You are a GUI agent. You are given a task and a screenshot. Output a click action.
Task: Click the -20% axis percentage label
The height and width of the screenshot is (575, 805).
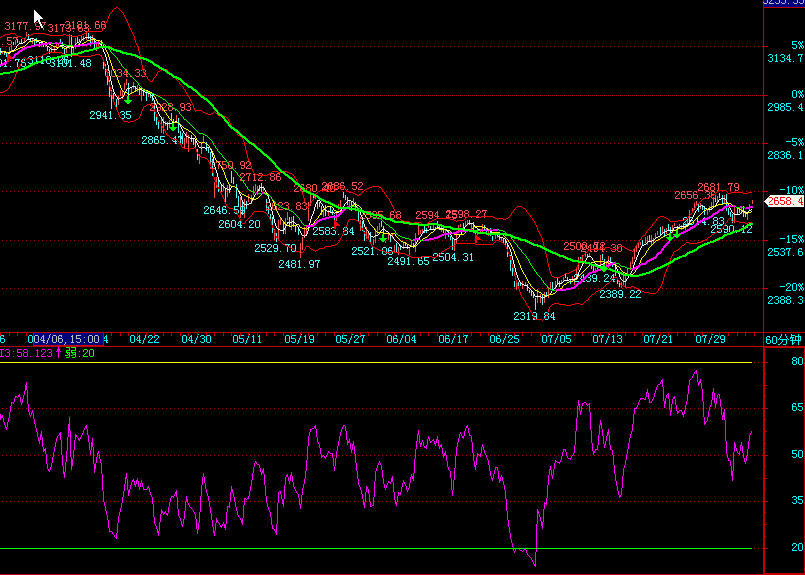coord(792,287)
